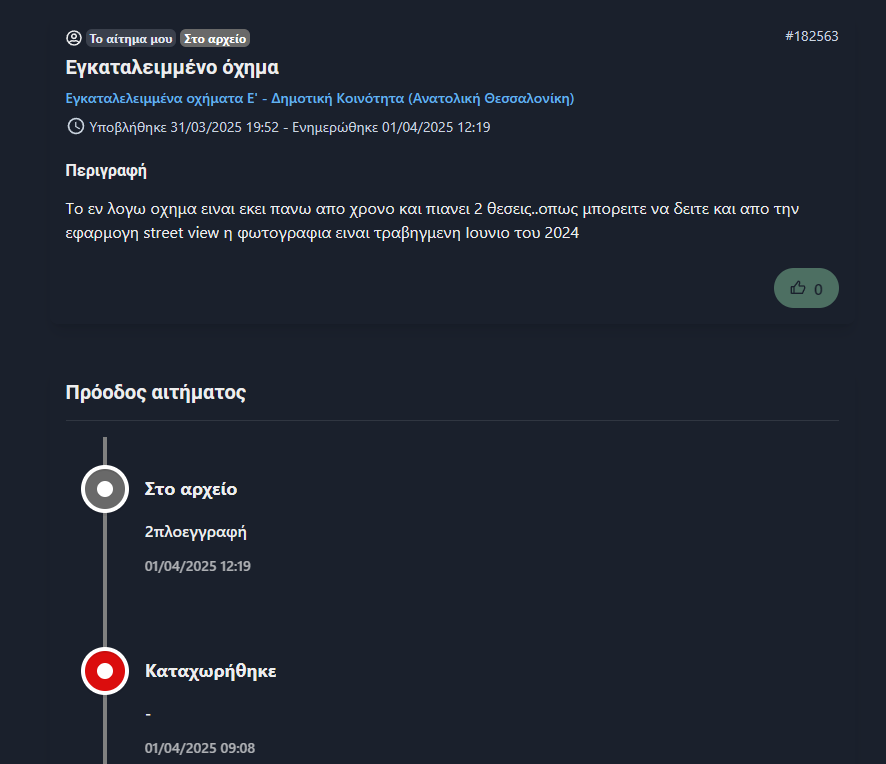Click the clock icon next to submission date

pos(75,126)
